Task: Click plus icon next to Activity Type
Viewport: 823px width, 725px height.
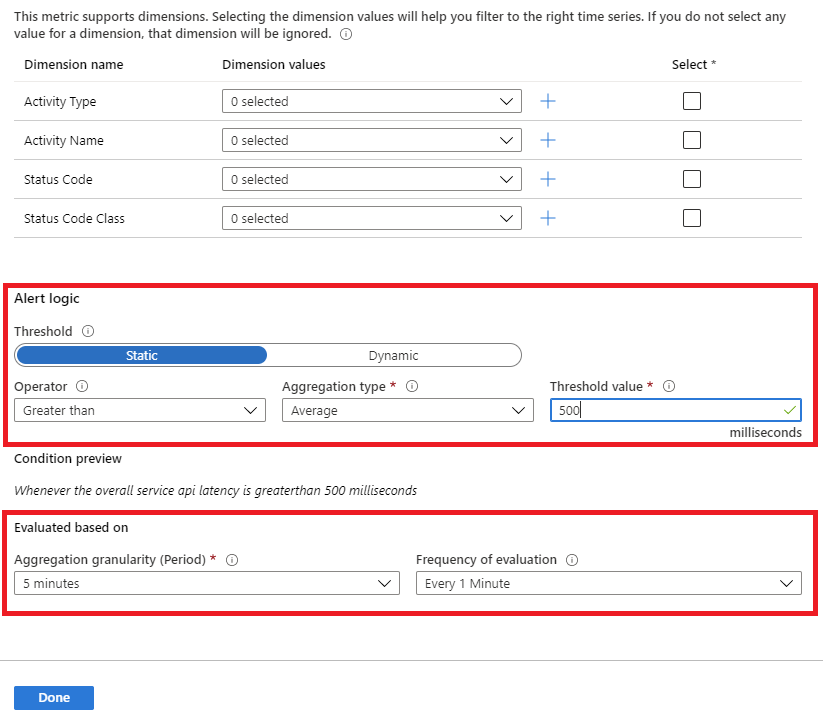Action: (548, 101)
